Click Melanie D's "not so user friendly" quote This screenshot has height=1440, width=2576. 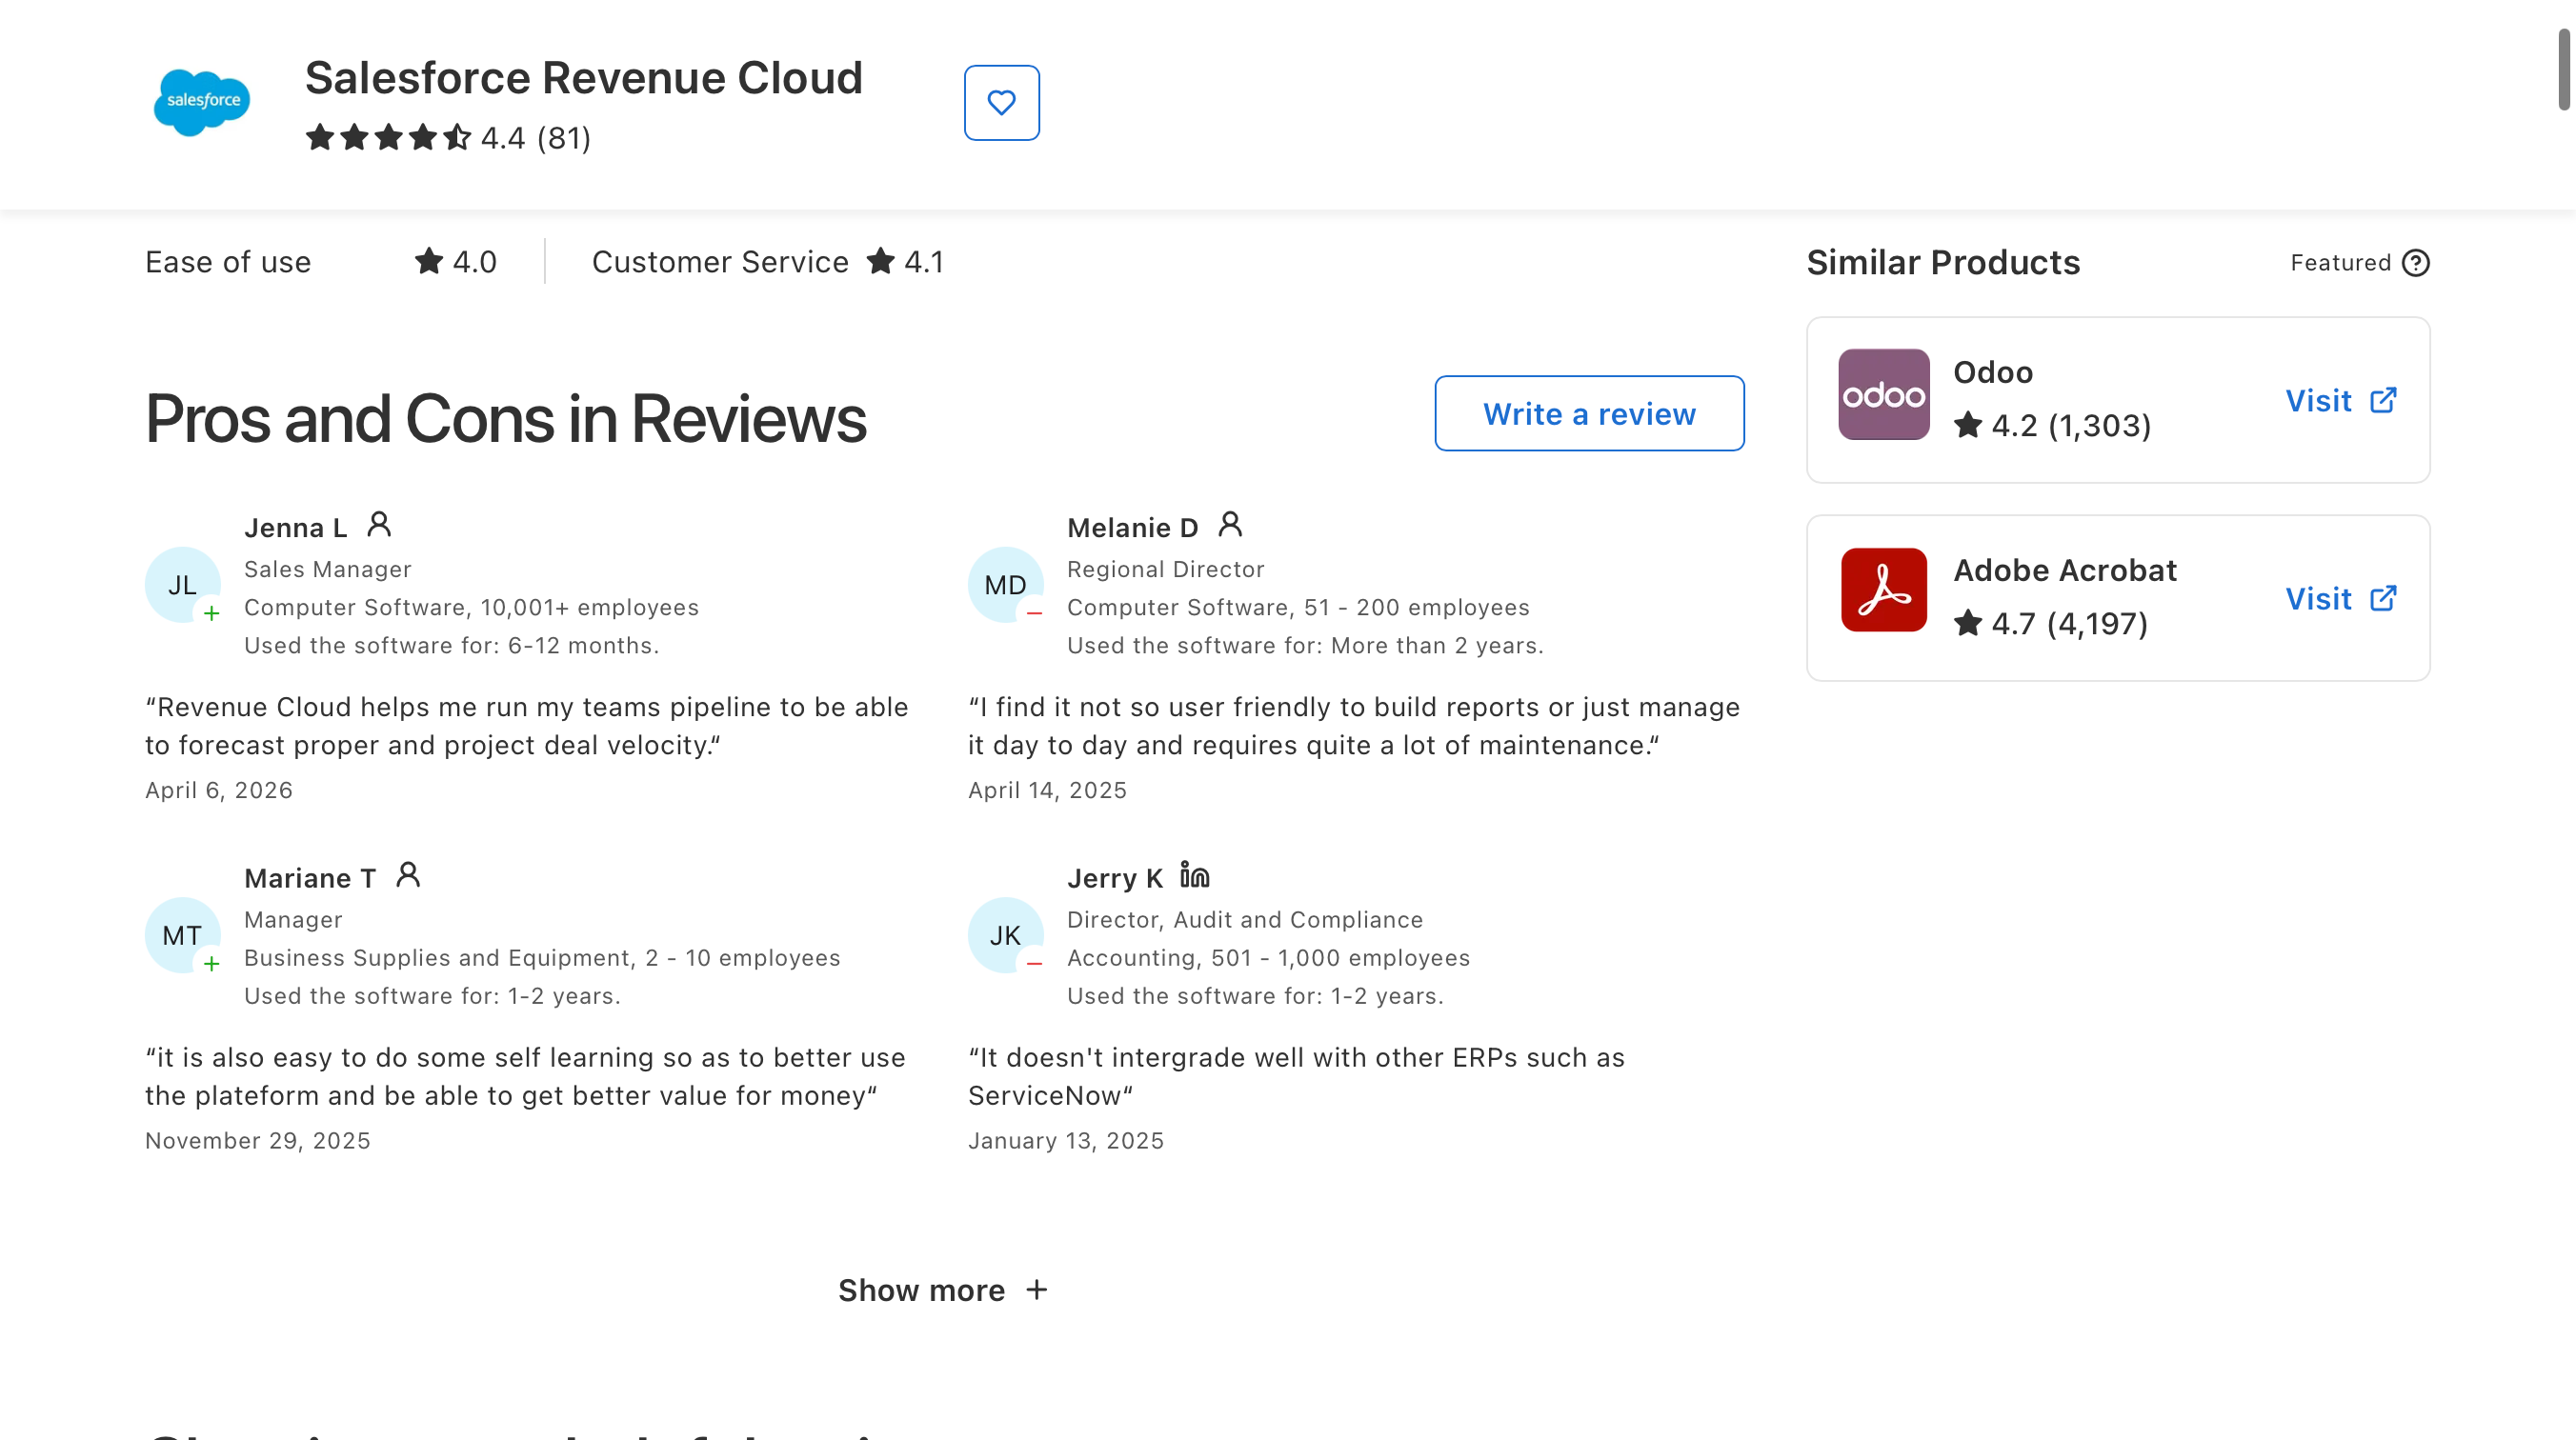tap(1354, 726)
